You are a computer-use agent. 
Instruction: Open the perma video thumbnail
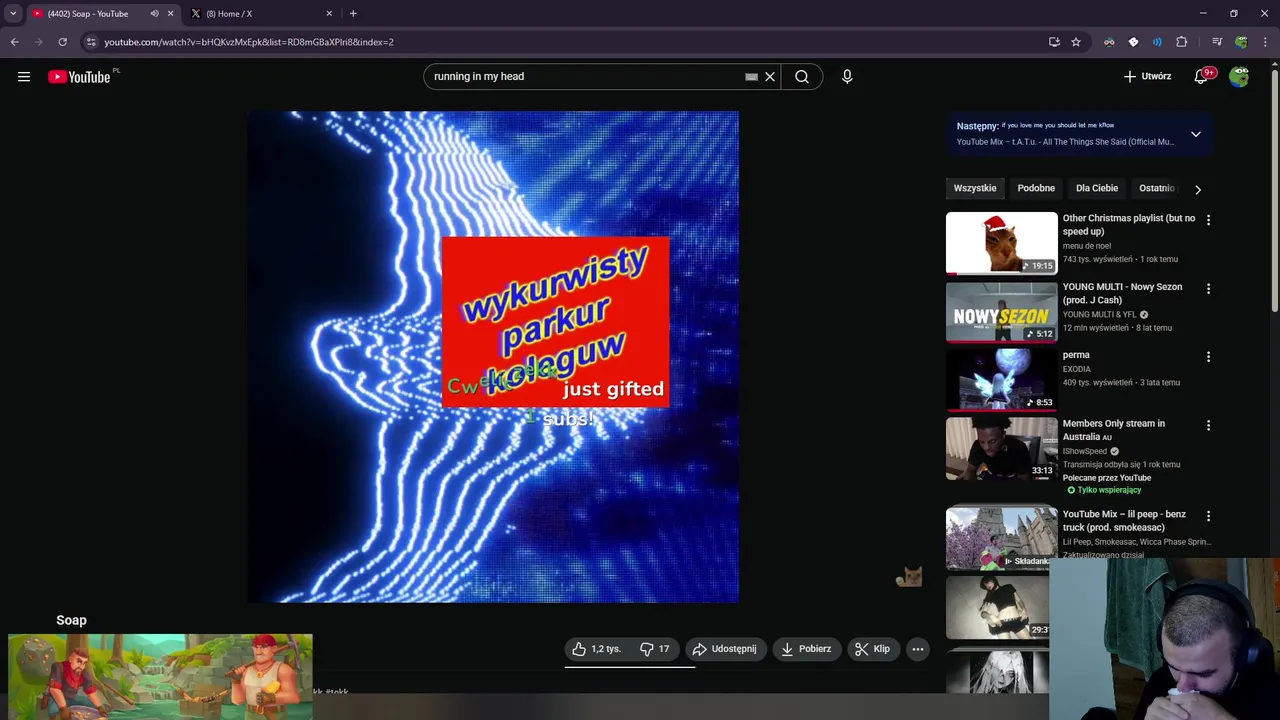[1001, 379]
